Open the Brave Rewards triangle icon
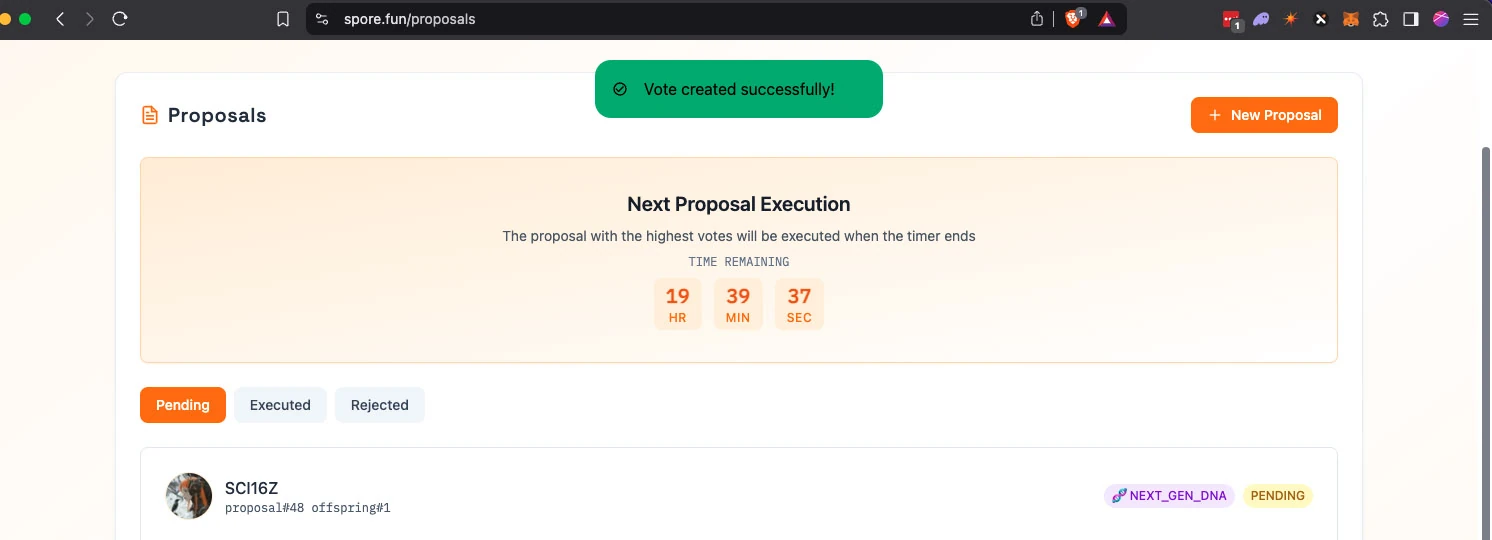 click(x=1106, y=19)
